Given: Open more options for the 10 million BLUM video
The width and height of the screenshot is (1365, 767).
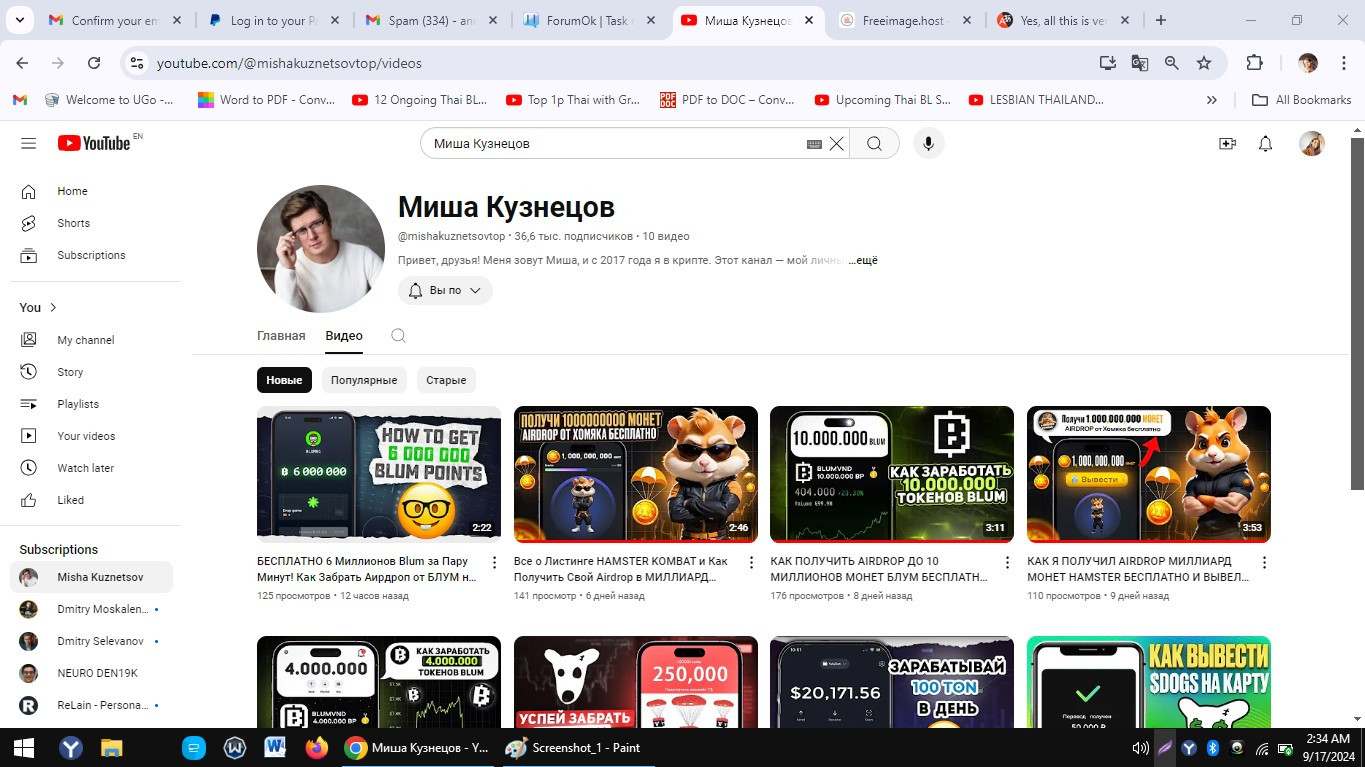Looking at the screenshot, I should click(1007, 563).
